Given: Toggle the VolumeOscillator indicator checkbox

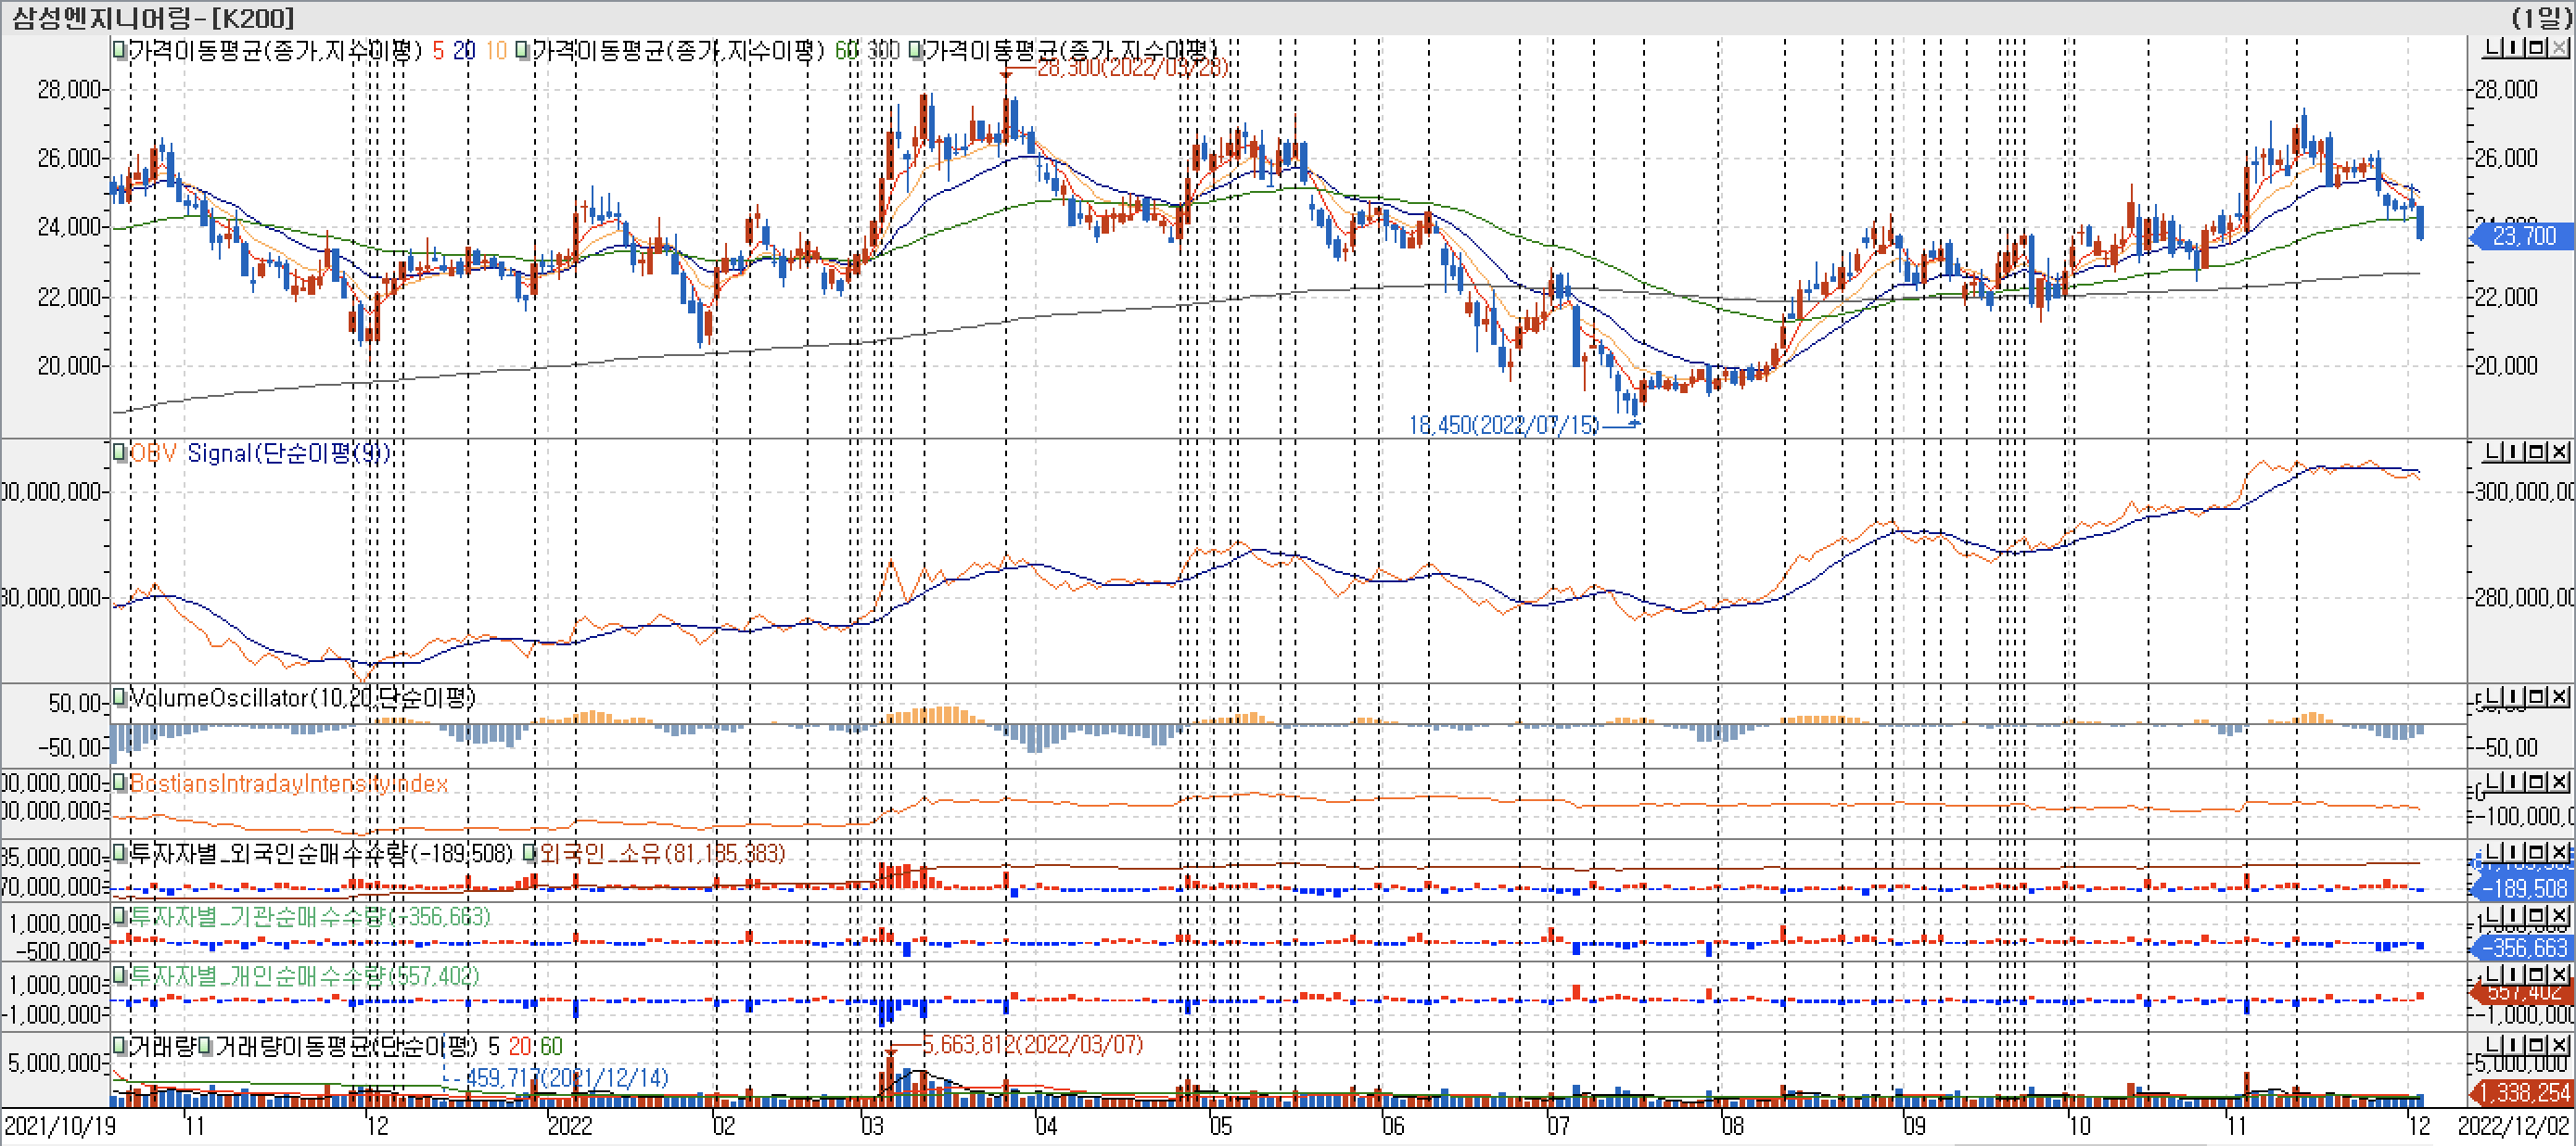Looking at the screenshot, I should point(120,697).
